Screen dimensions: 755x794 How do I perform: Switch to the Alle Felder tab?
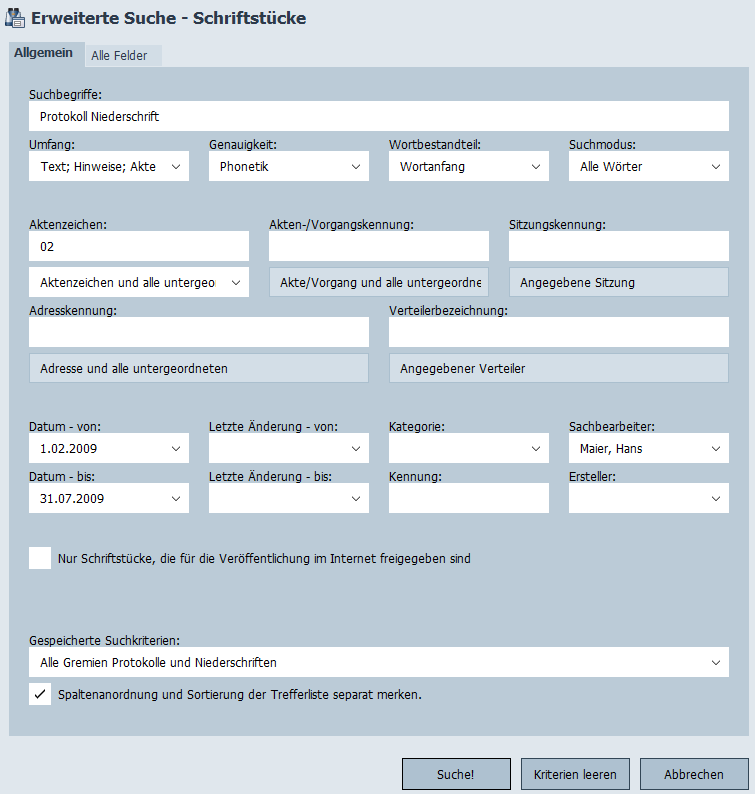pyautogui.click(x=119, y=56)
